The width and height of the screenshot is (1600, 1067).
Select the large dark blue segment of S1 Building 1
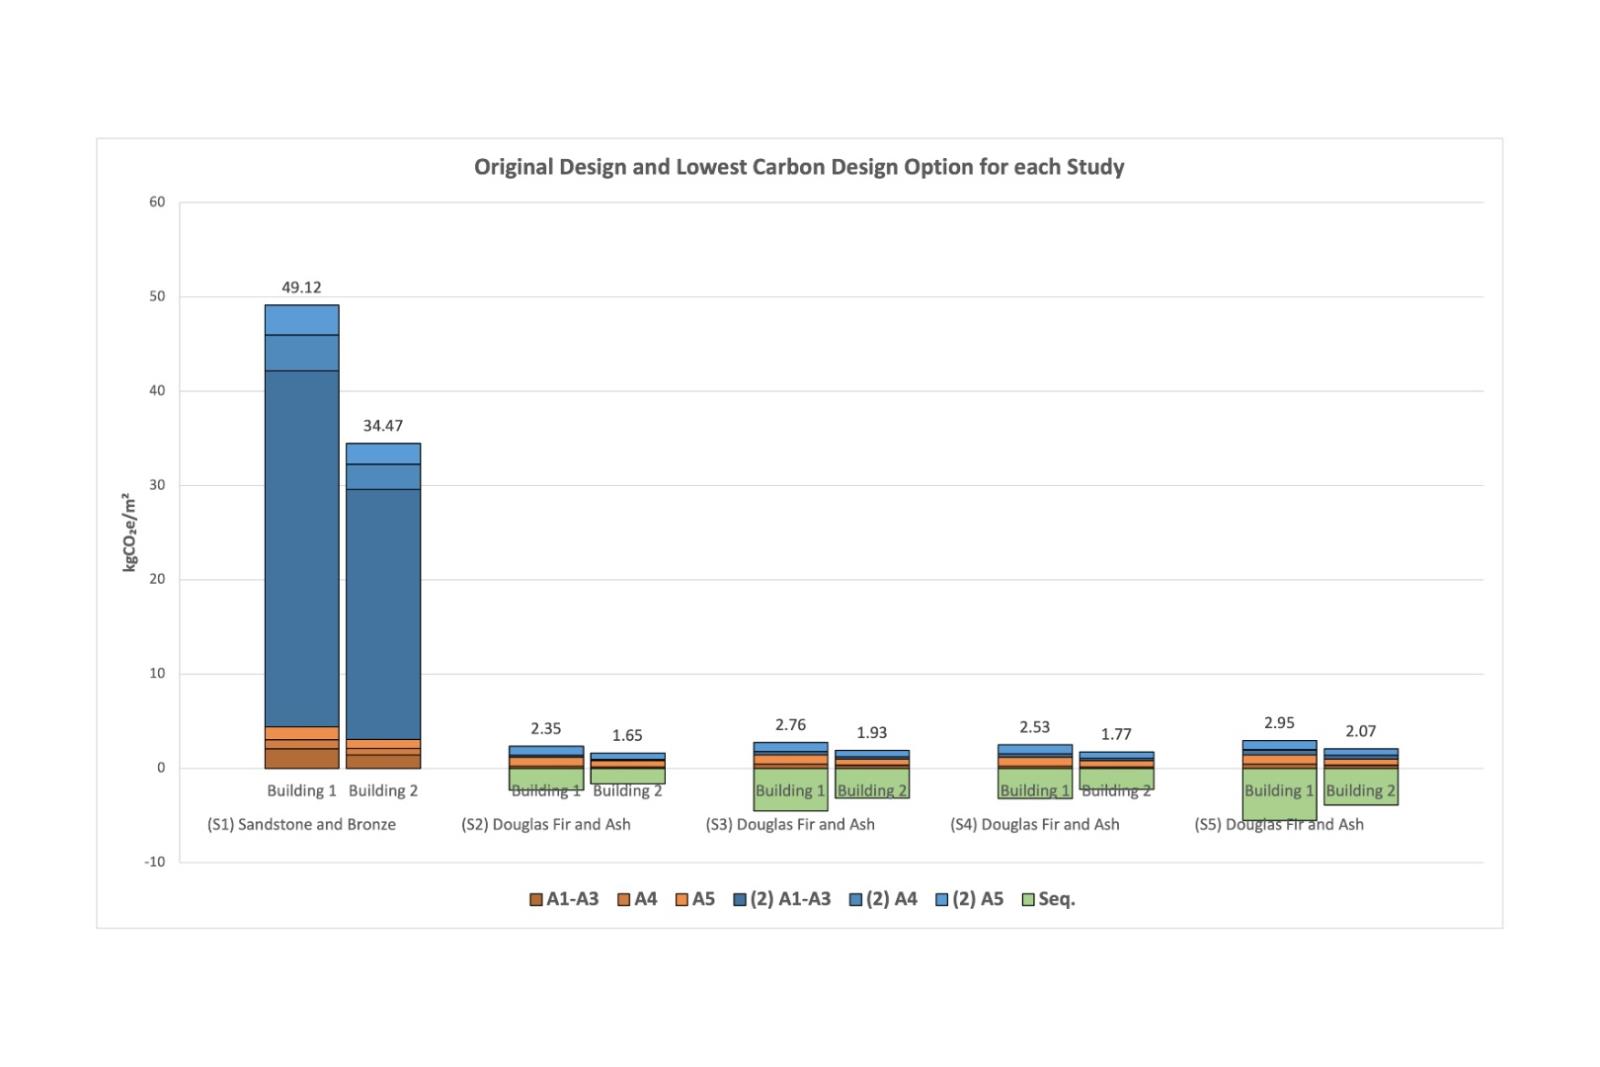[301, 548]
